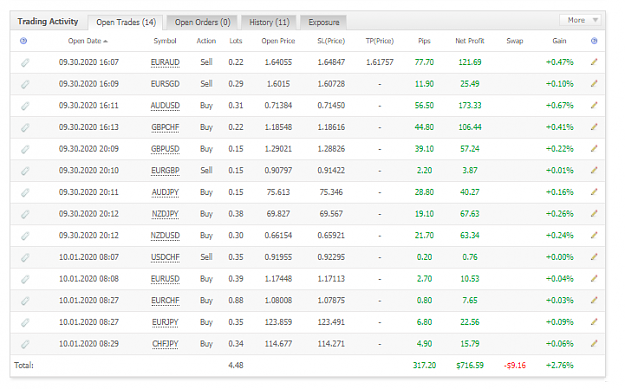This screenshot has width=625, height=389.
Task: Click the attachment icon for the USDCHF trade
Action: click(x=25, y=257)
